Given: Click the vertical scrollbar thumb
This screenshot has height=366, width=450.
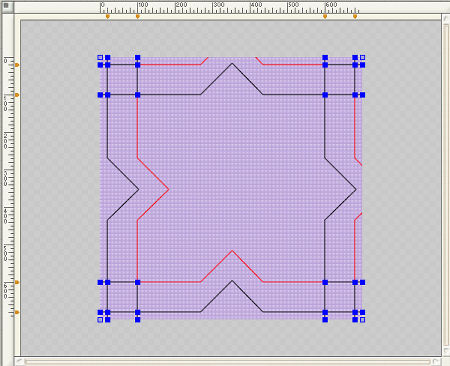Looking at the screenshot, I should coord(446,185).
